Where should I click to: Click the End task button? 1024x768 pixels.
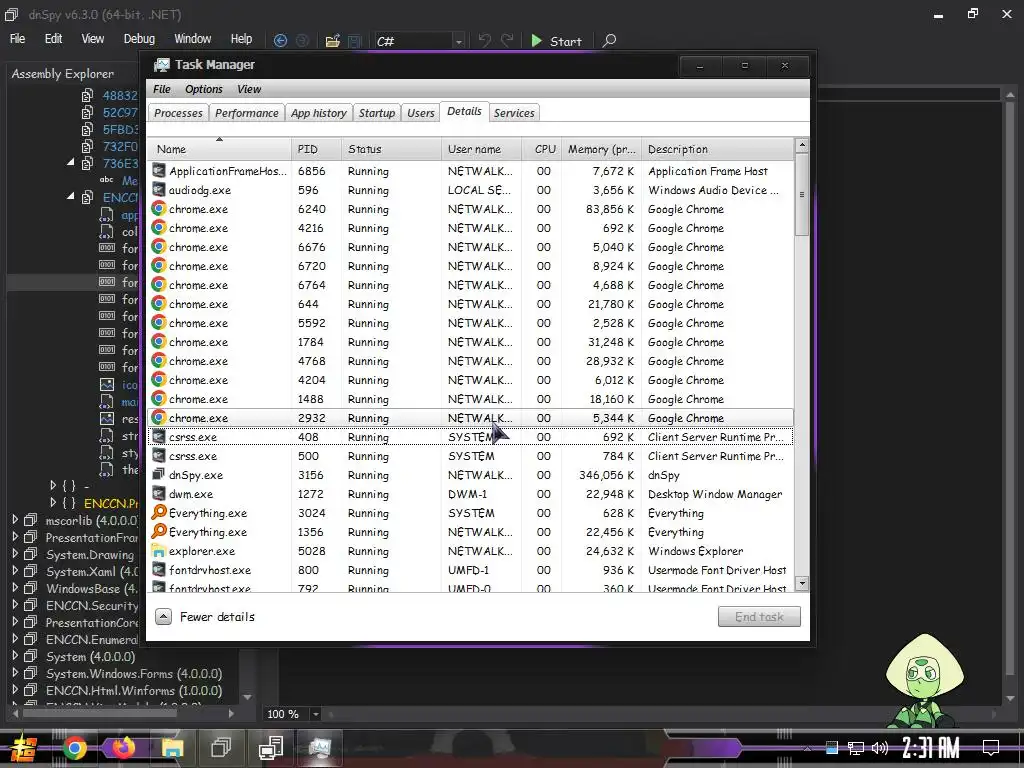759,616
